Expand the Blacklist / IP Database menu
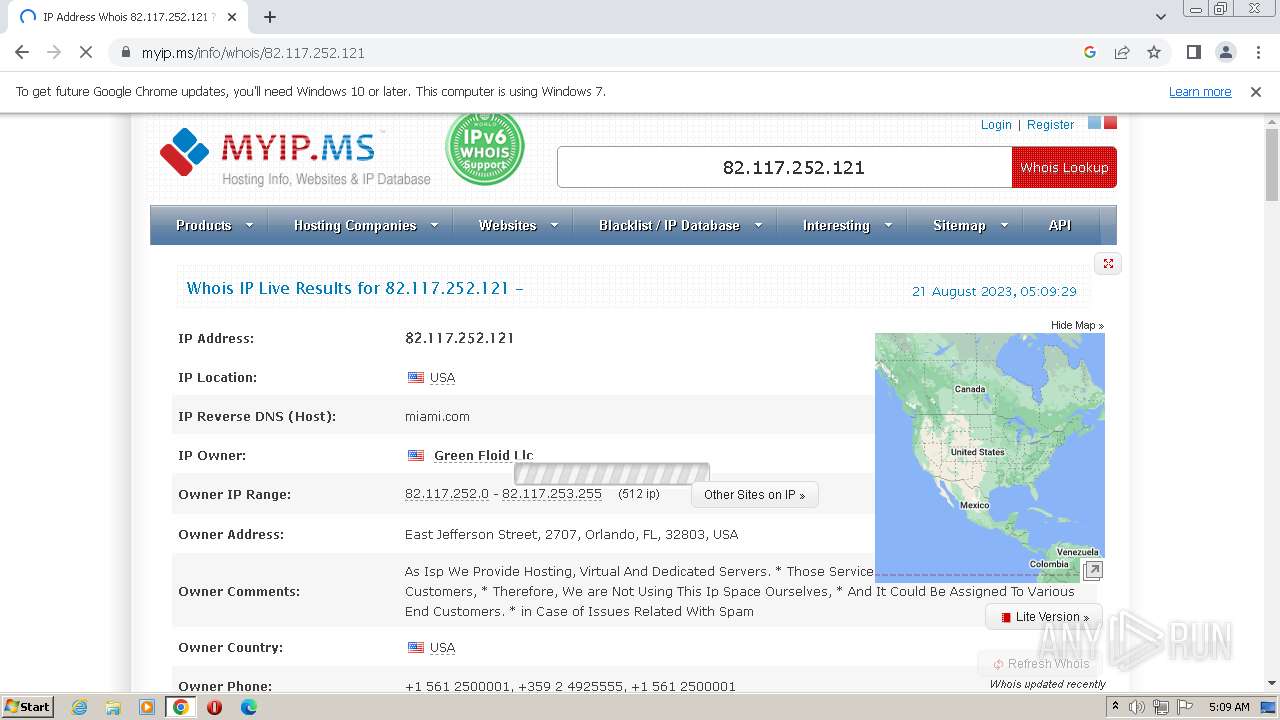Screen dimensions: 1280x720 680,226
